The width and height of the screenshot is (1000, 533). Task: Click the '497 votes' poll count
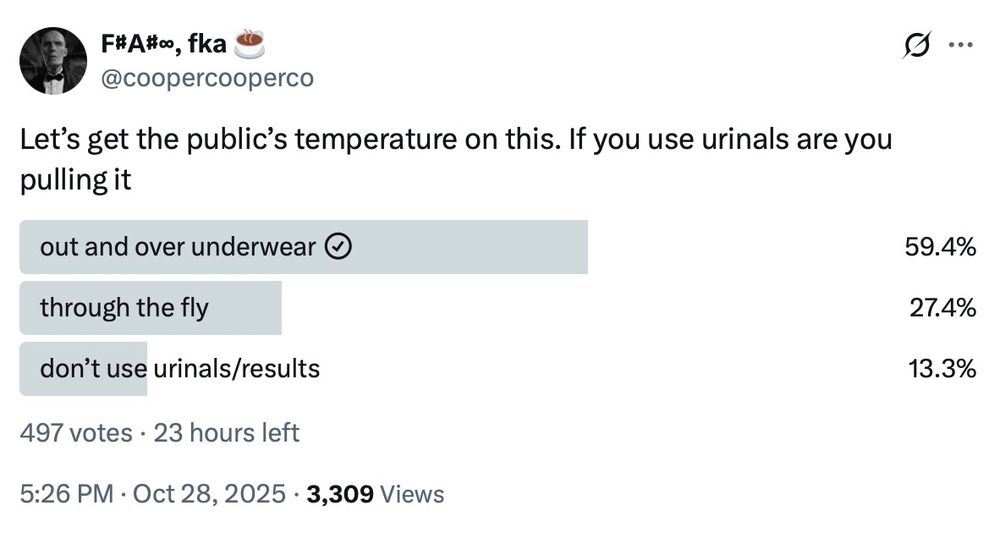(76, 432)
